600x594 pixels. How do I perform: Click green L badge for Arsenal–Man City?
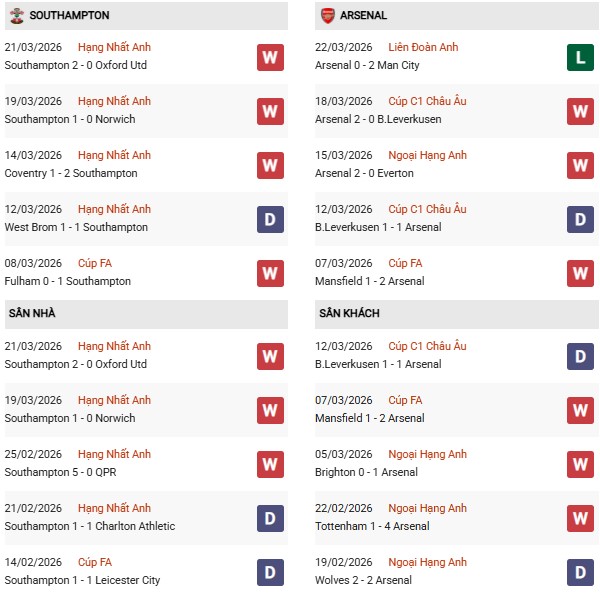[x=580, y=57]
